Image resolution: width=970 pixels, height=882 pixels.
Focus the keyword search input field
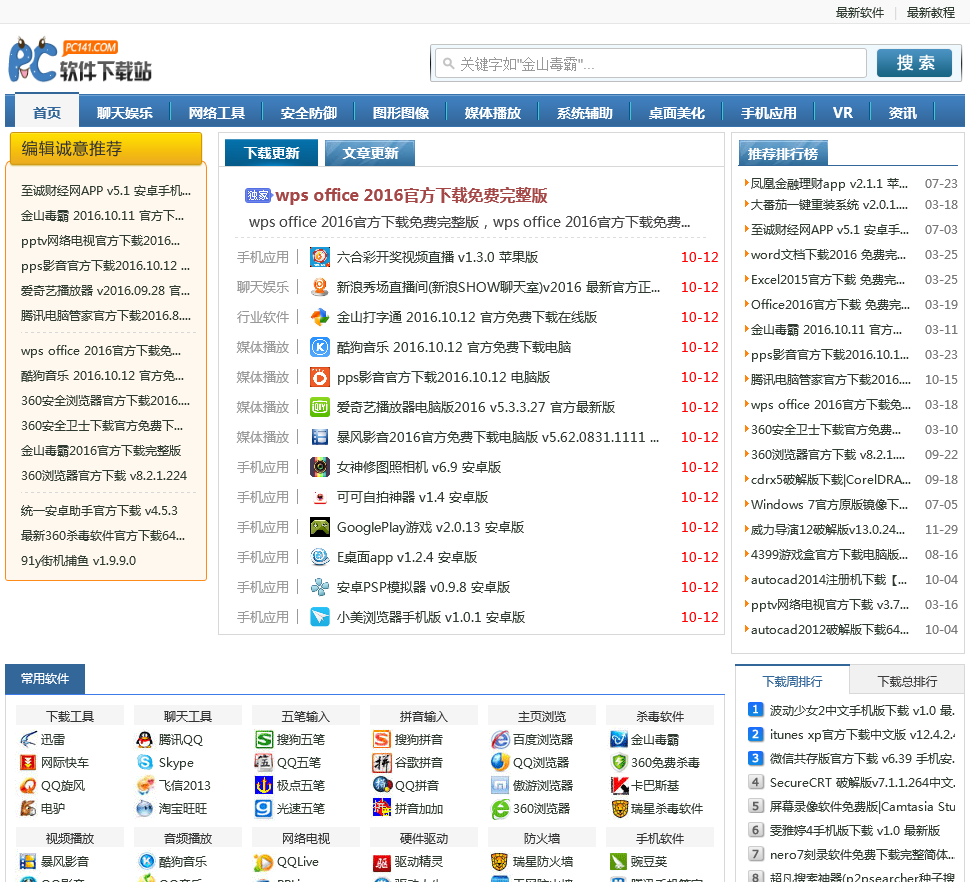(651, 64)
